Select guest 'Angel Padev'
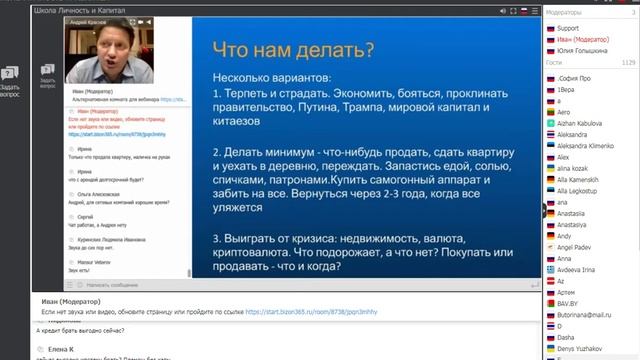This screenshot has width=640, height=360. coord(574,247)
